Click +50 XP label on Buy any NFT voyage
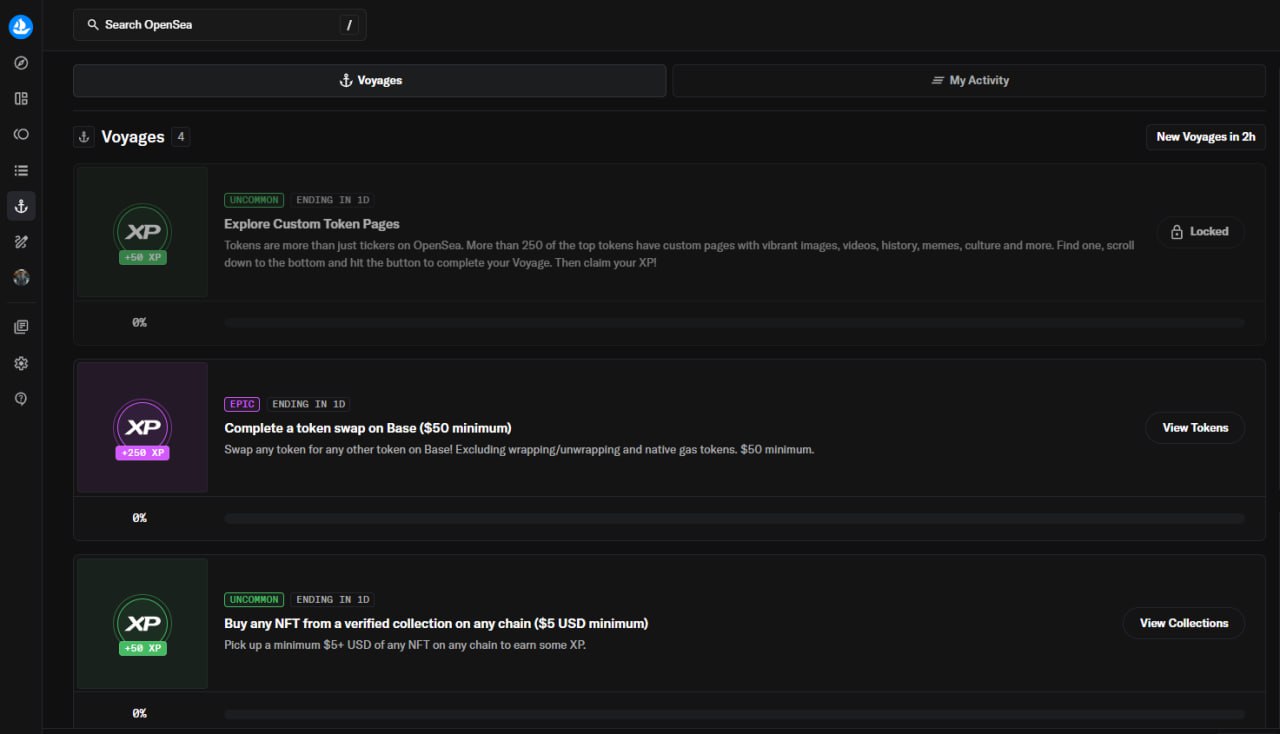The image size is (1280, 734). [x=143, y=648]
